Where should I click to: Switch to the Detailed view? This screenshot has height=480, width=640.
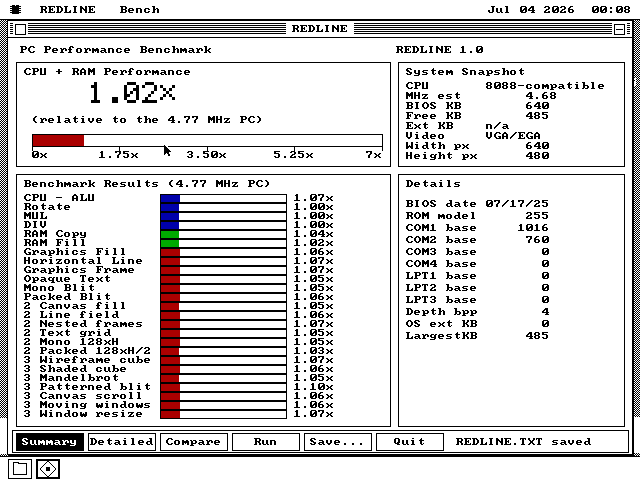(x=122, y=442)
